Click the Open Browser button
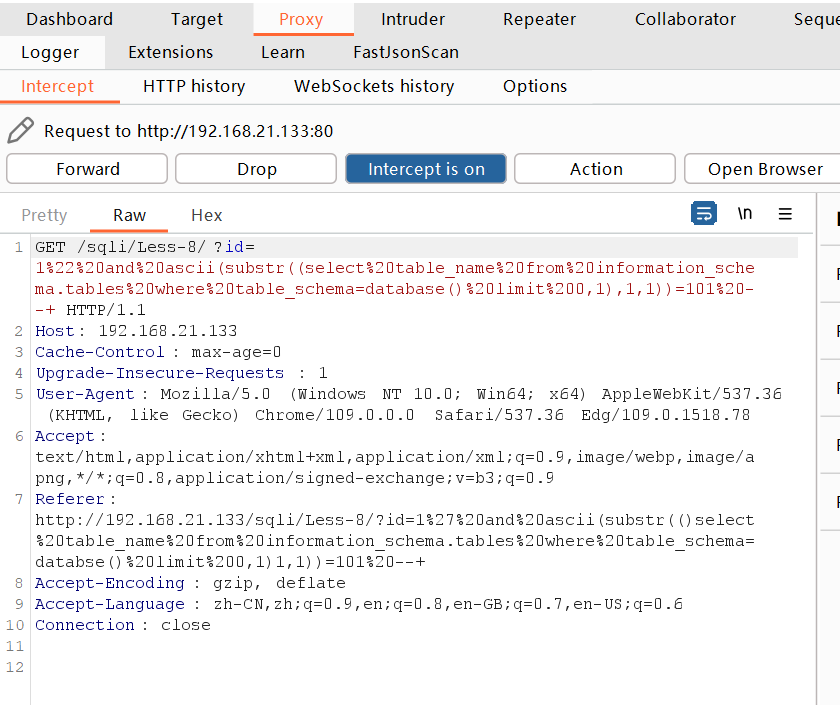Screen dimensions: 840x705 click(x=765, y=169)
